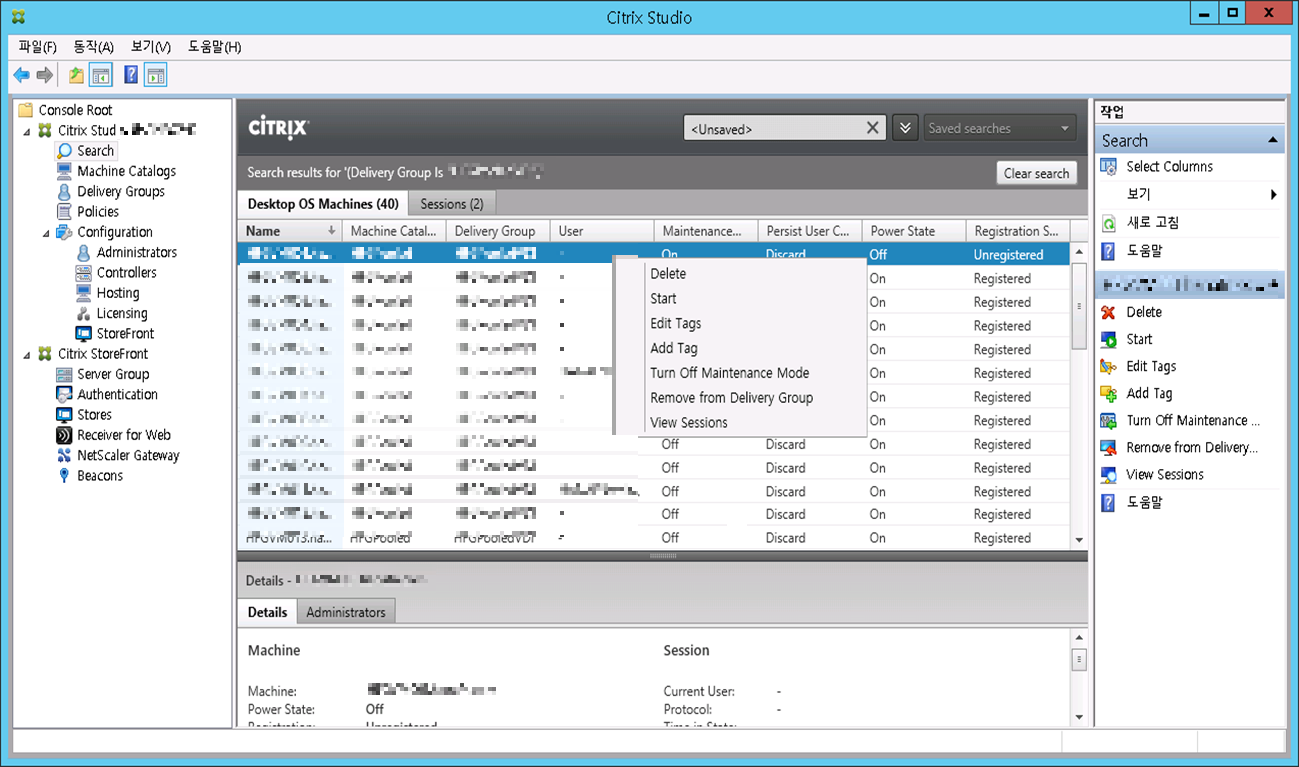Switch to the Administrators details tab
Viewport: 1299px width, 767px height.
[x=346, y=612]
